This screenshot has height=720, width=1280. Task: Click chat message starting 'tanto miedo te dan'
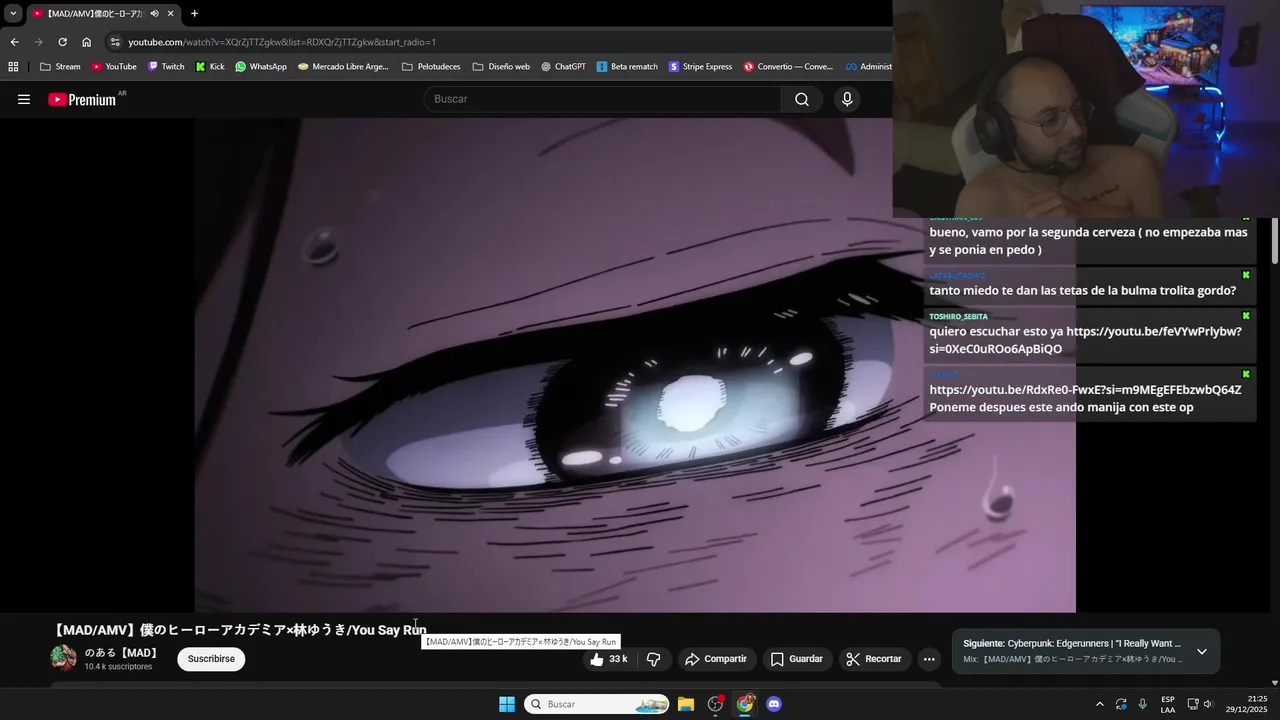pyautogui.click(x=1083, y=290)
